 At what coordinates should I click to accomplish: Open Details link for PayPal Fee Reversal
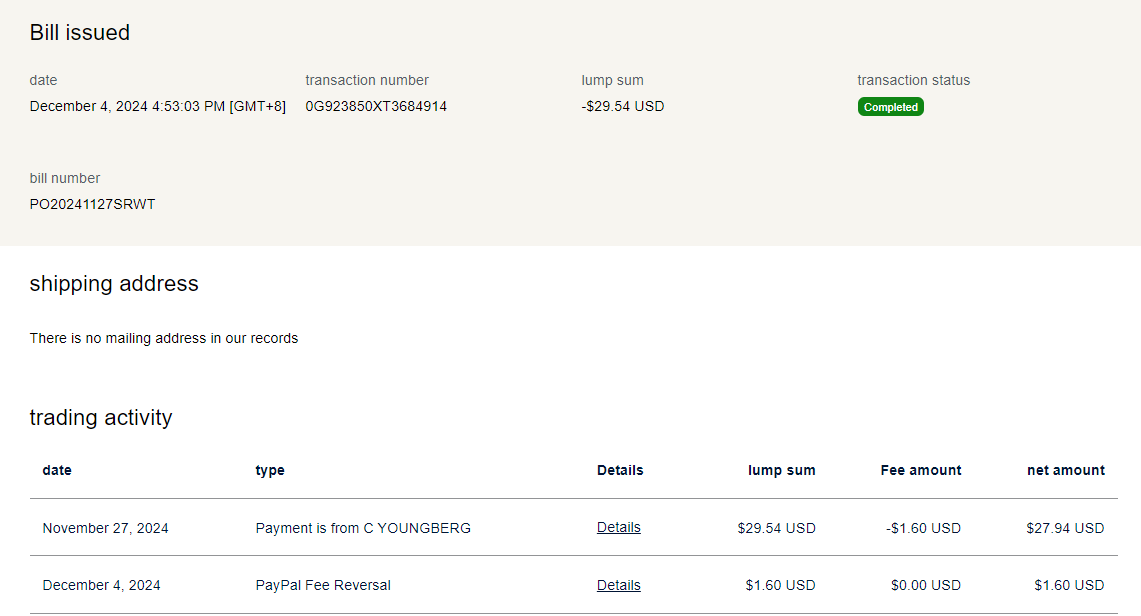click(x=618, y=585)
